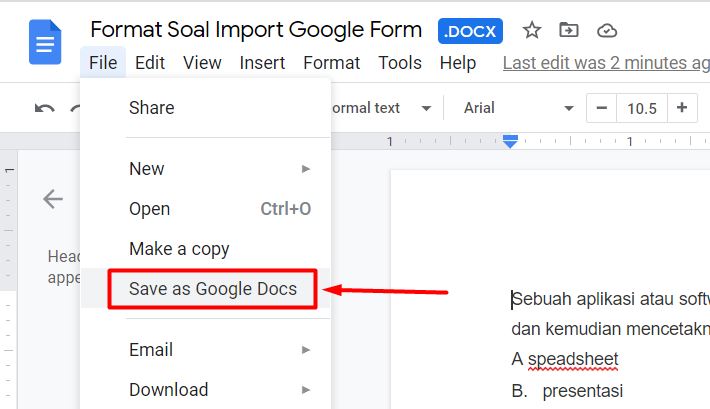Open the last edit history link
Screen dimensions: 710x409
[x=606, y=63]
